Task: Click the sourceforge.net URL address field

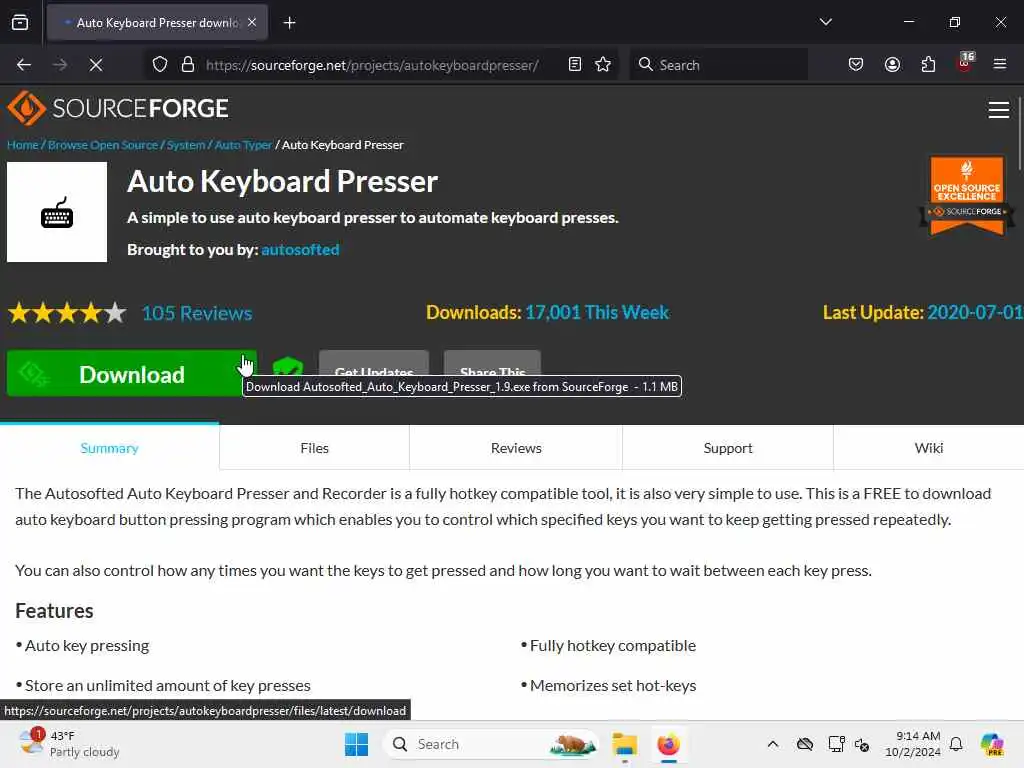Action: [x=372, y=65]
